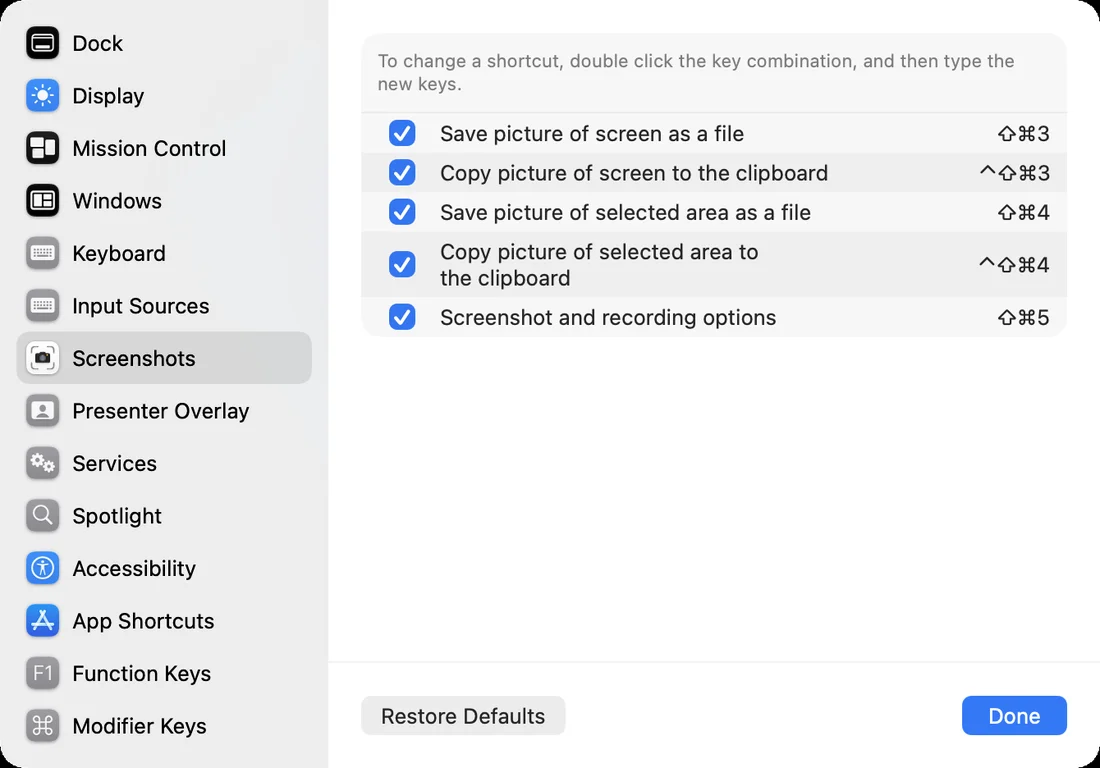
Task: Select the Windows category label
Action: [x=117, y=201]
